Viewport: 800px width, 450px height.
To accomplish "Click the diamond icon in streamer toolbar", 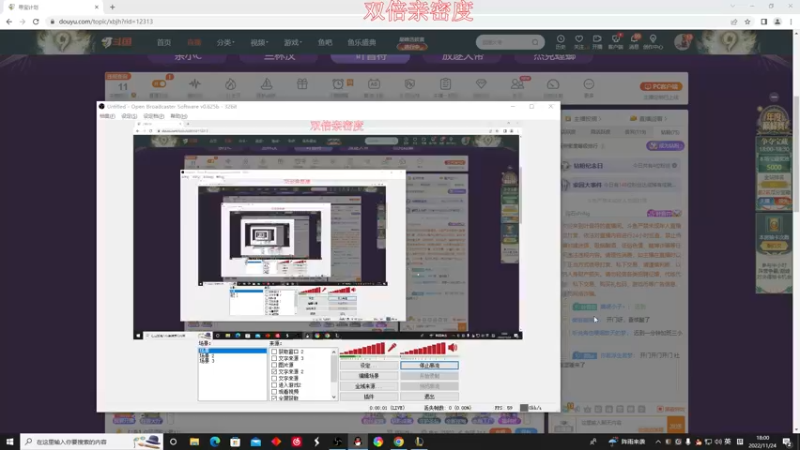I will coord(481,84).
